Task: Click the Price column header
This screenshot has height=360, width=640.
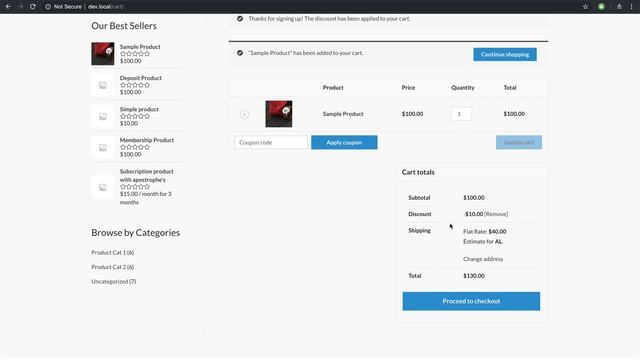Action: tap(408, 88)
